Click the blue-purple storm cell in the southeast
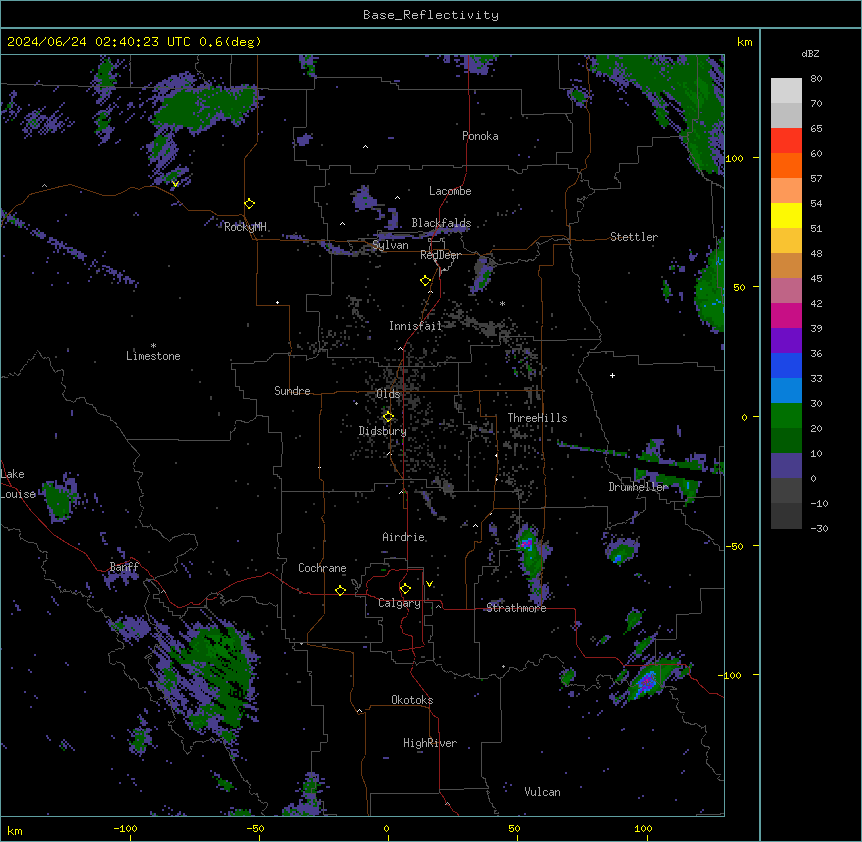862x842 pixels. 646,682
